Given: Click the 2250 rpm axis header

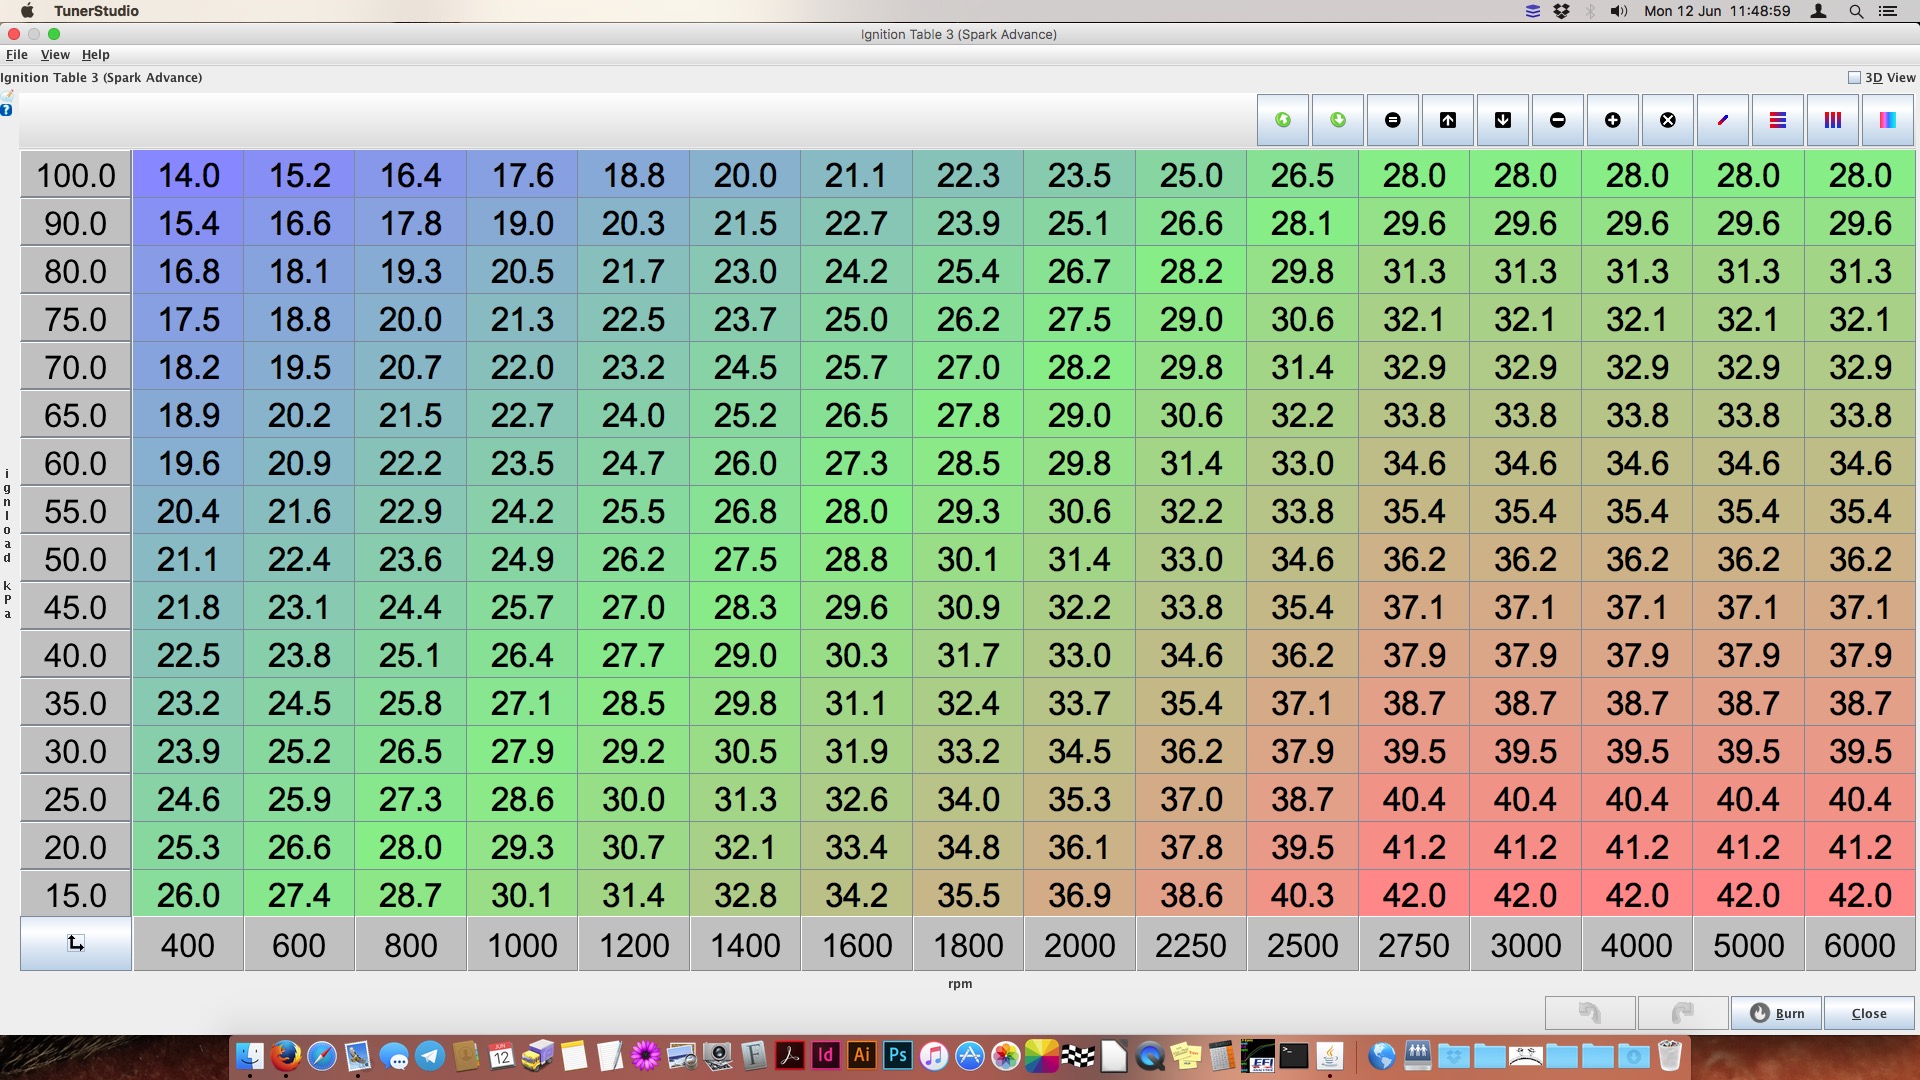Looking at the screenshot, I should 1191,945.
